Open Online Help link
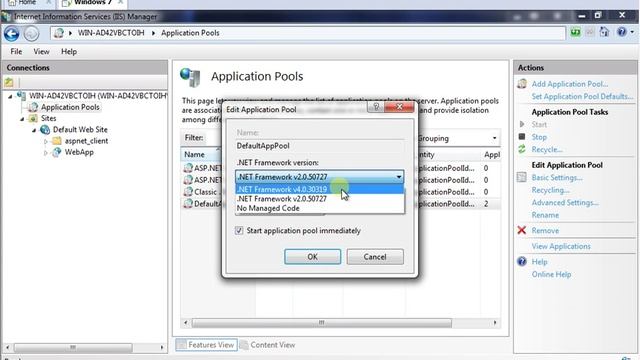 tap(551, 274)
